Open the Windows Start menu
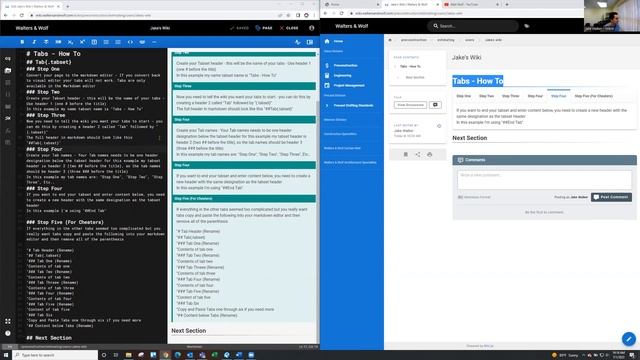This screenshot has width=640, height=360. (6, 355)
